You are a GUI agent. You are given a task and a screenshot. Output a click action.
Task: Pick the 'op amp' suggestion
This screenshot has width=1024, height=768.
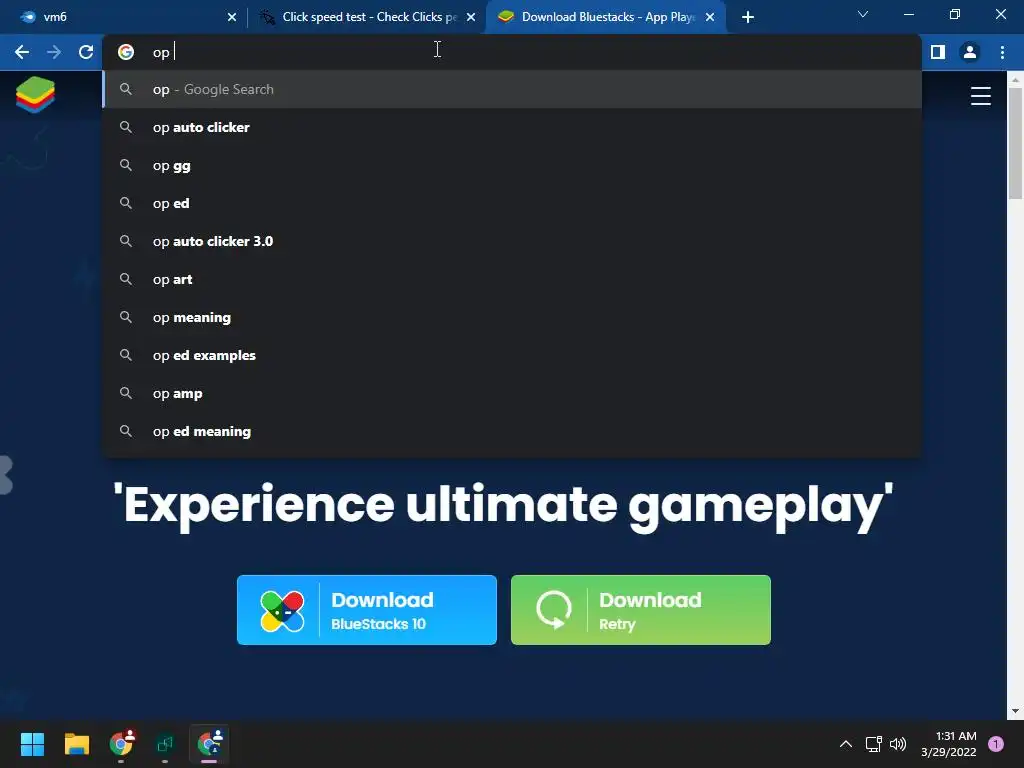(x=512, y=393)
